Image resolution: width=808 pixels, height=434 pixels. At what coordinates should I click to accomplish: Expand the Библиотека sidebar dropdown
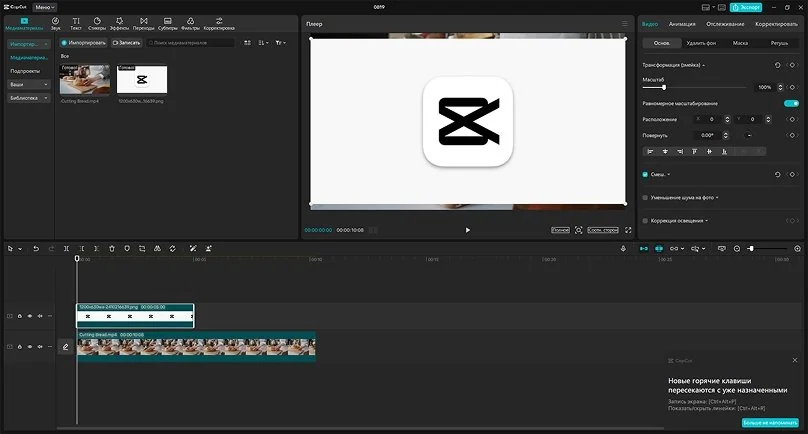28,98
